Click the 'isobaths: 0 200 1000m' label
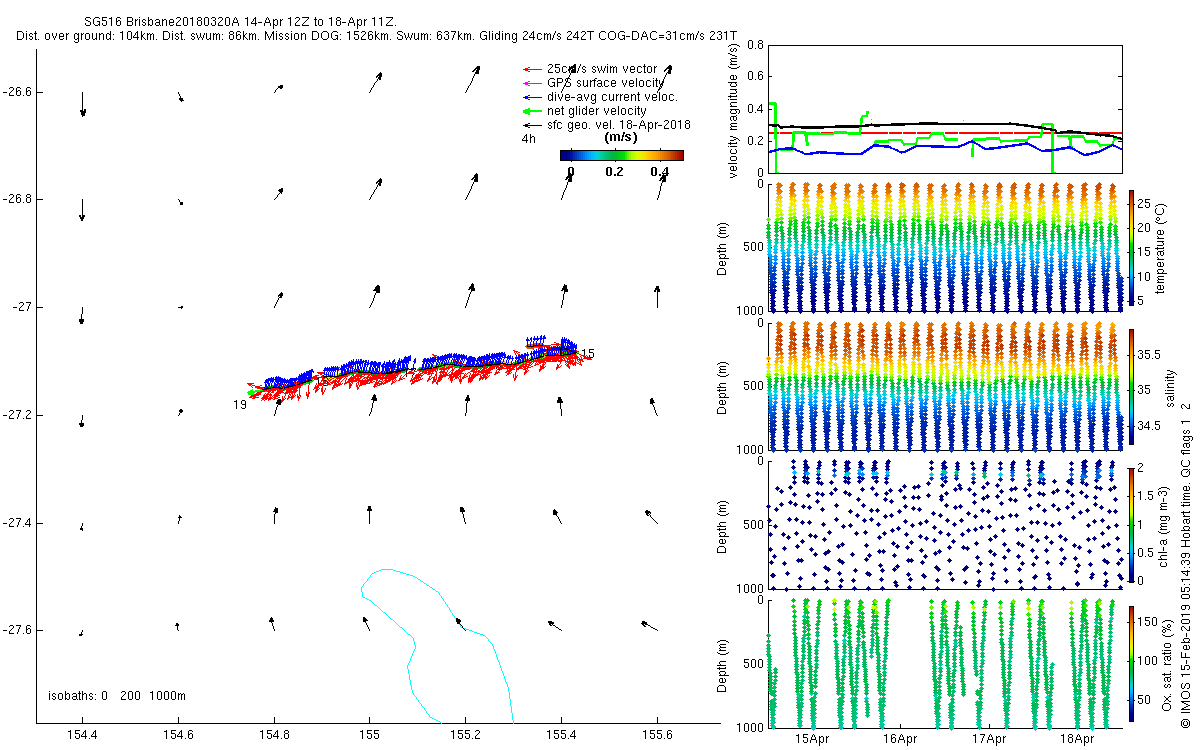The height and width of the screenshot is (750, 1200). pos(117,696)
